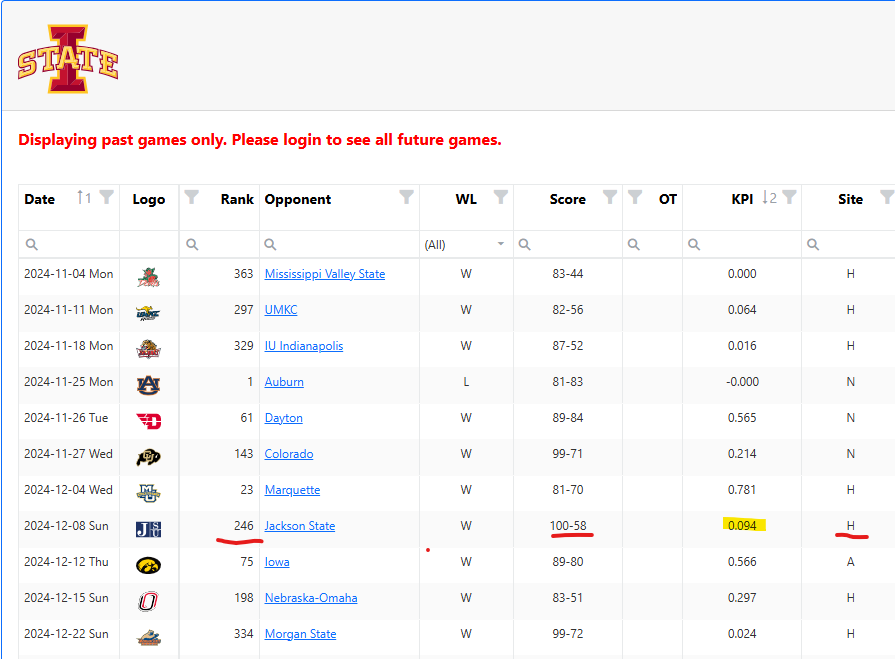Focus the OT search field
Image resolution: width=895 pixels, height=659 pixels.
(x=652, y=244)
